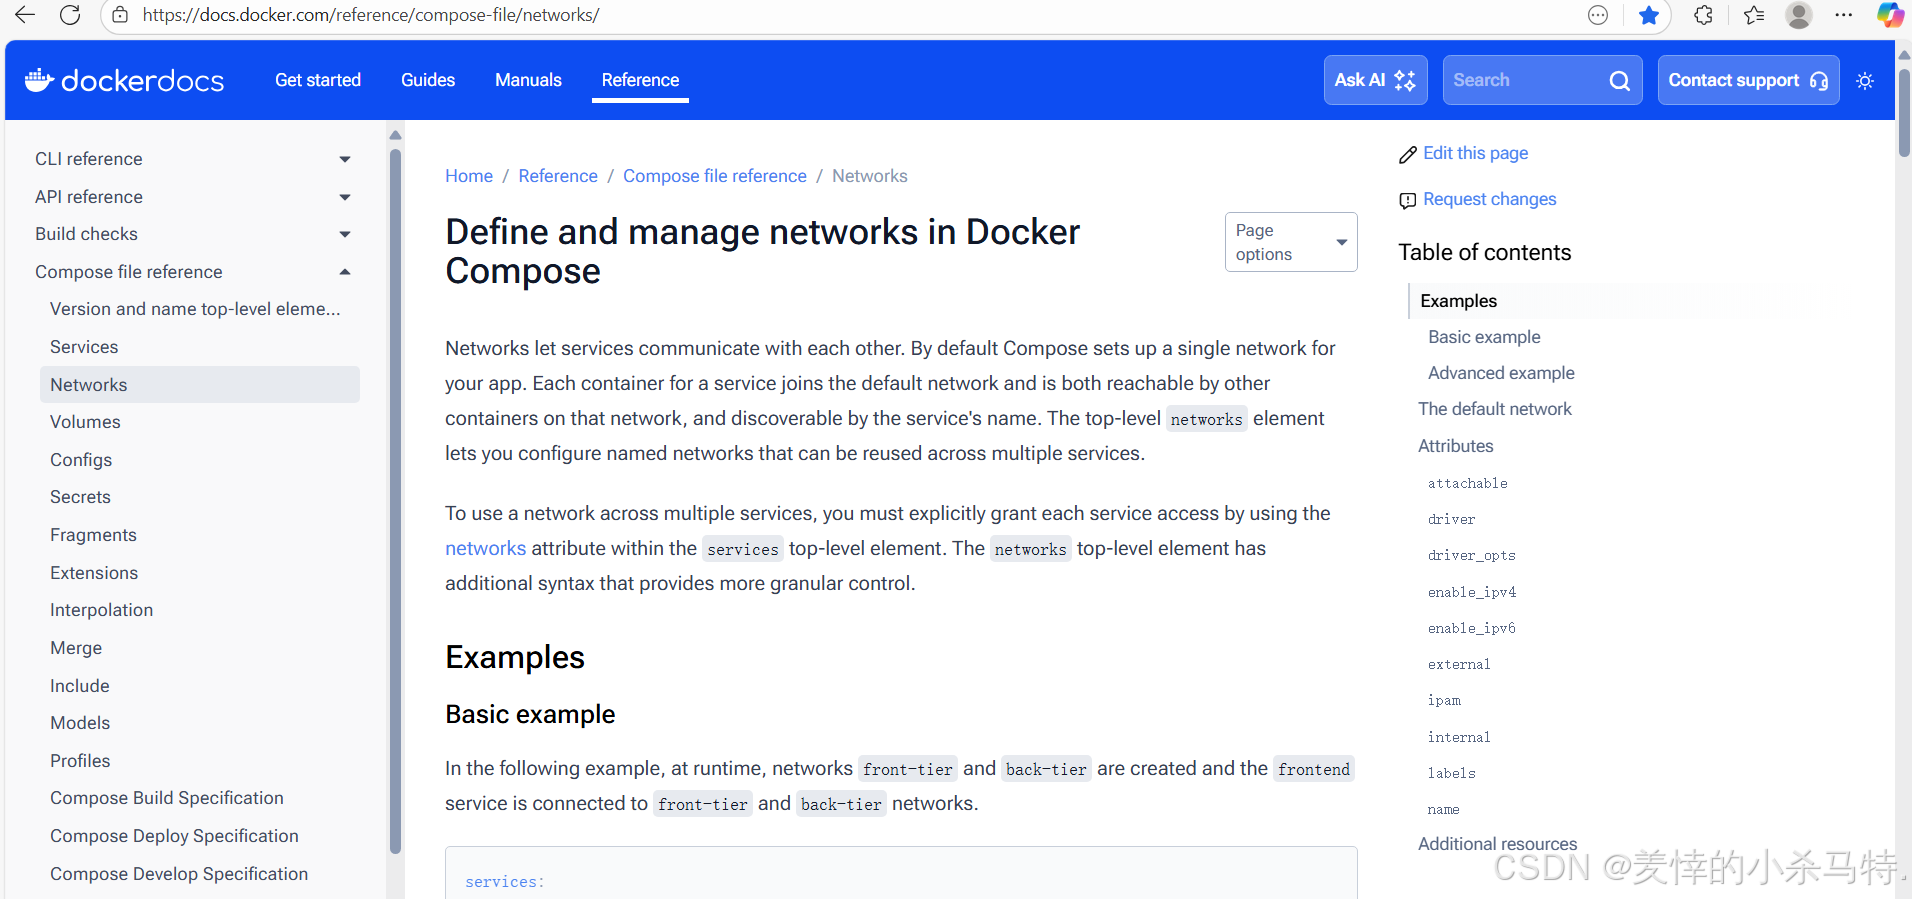Jump to Examples in table of contents

point(1458,301)
